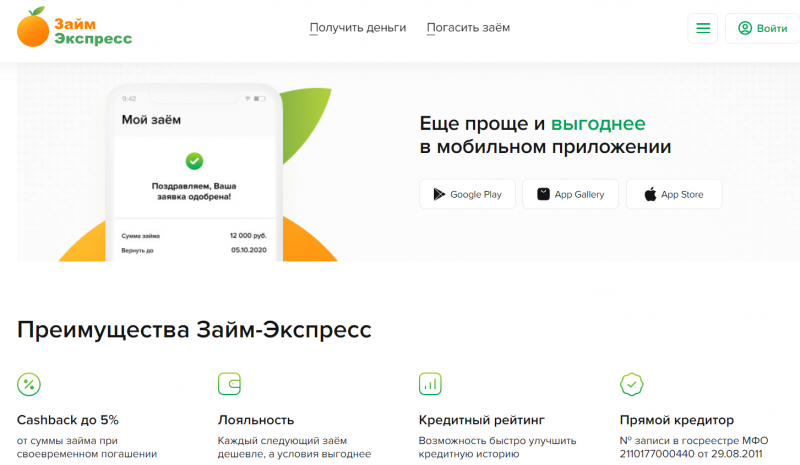
Task: Click the verified badge Прямой кредитор icon
Action: pyautogui.click(x=632, y=384)
